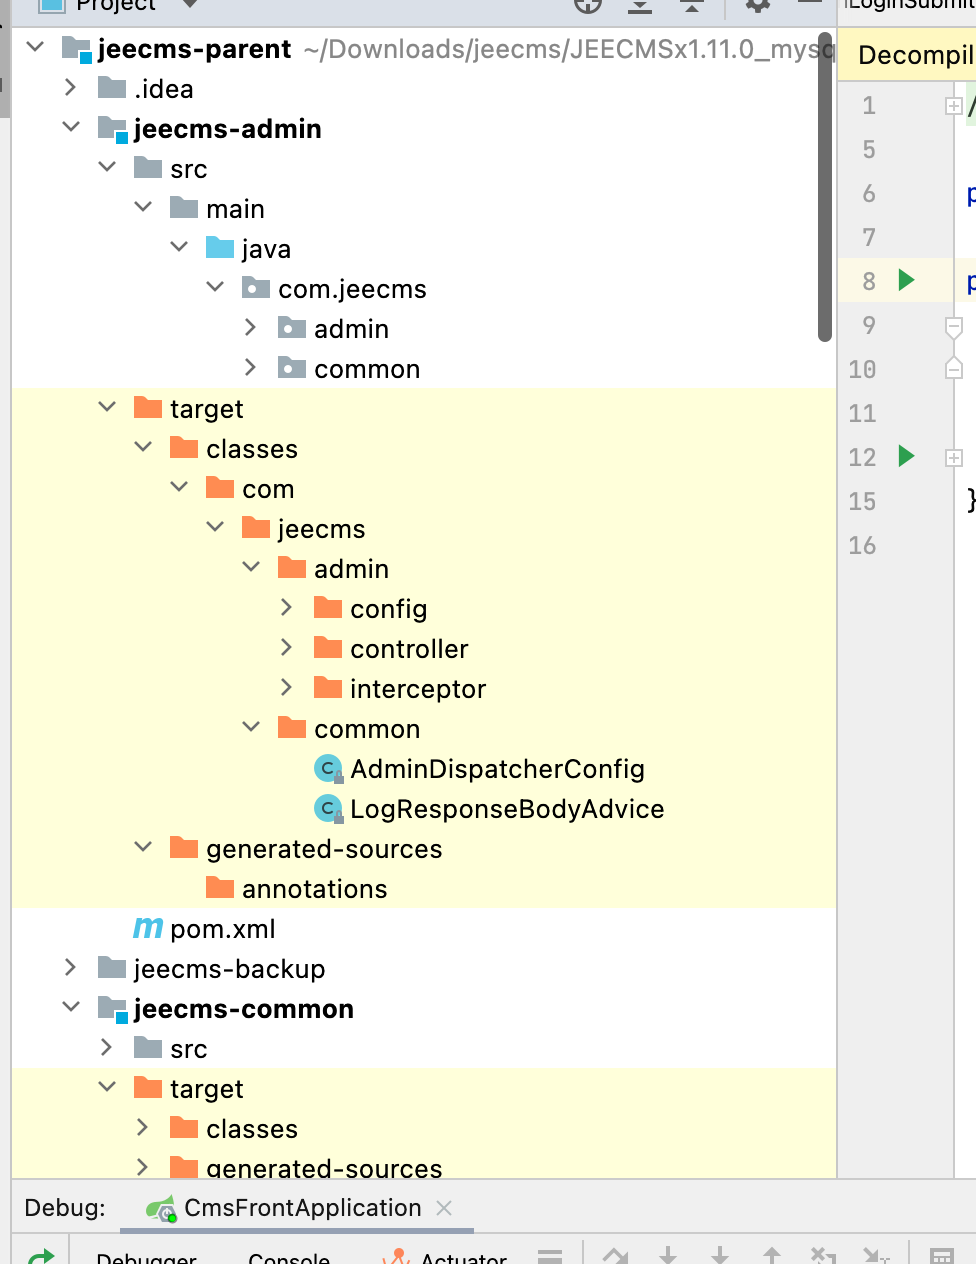The width and height of the screenshot is (976, 1264).
Task: Collapse the jeecms-admin target folder
Action: [107, 408]
